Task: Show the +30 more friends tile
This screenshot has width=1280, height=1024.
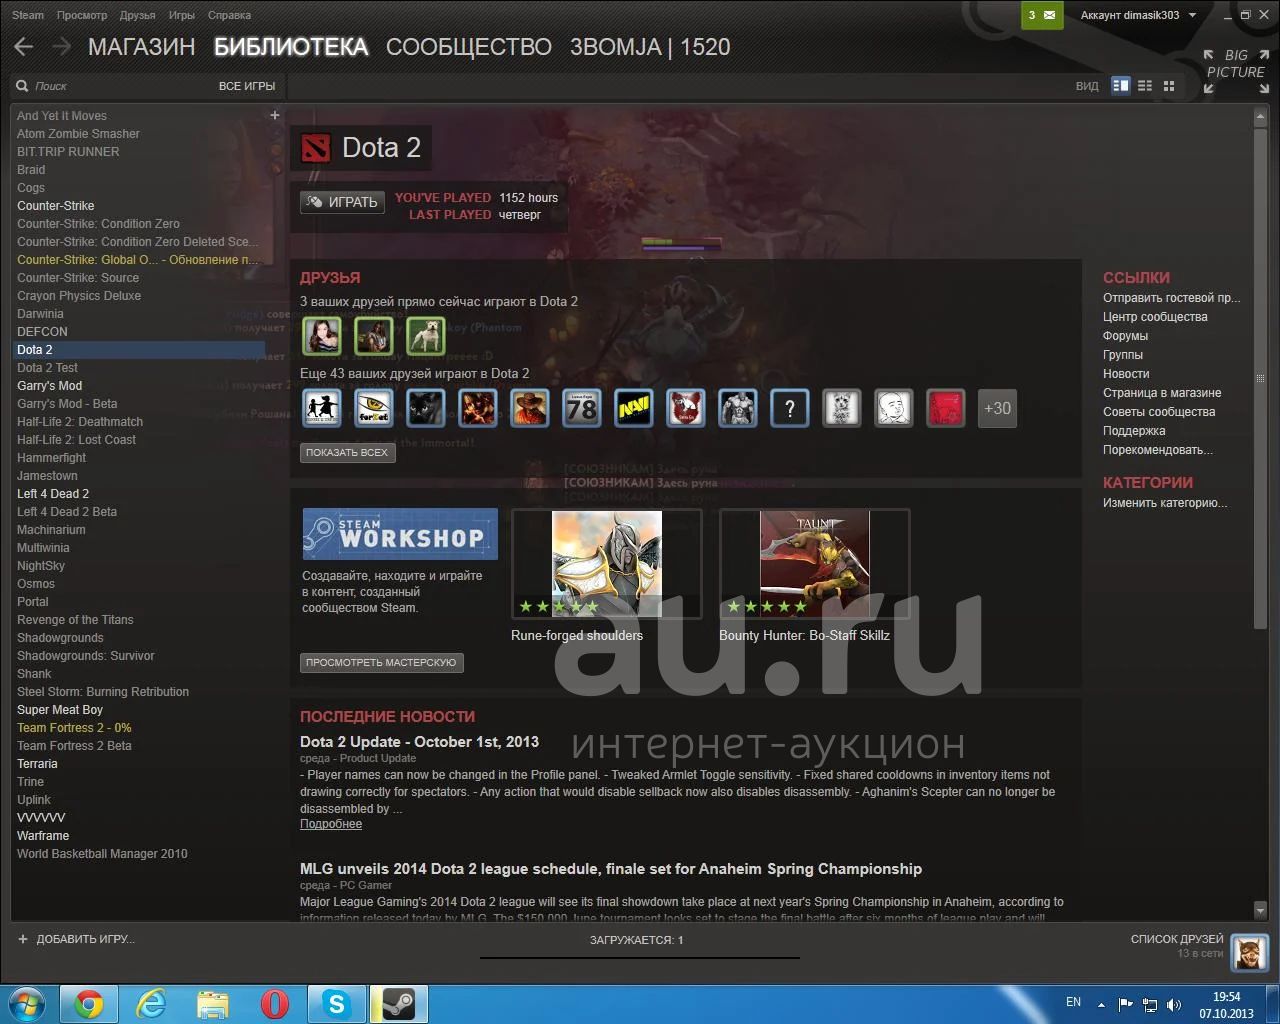Action: click(x=997, y=408)
